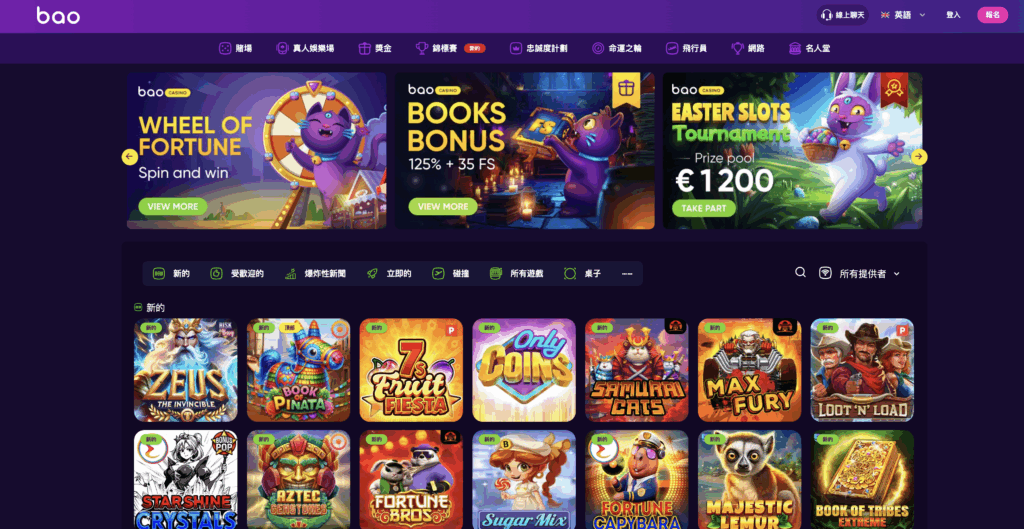The height and width of the screenshot is (529, 1024).
Task: Click the bao logo
Action: tap(58, 16)
